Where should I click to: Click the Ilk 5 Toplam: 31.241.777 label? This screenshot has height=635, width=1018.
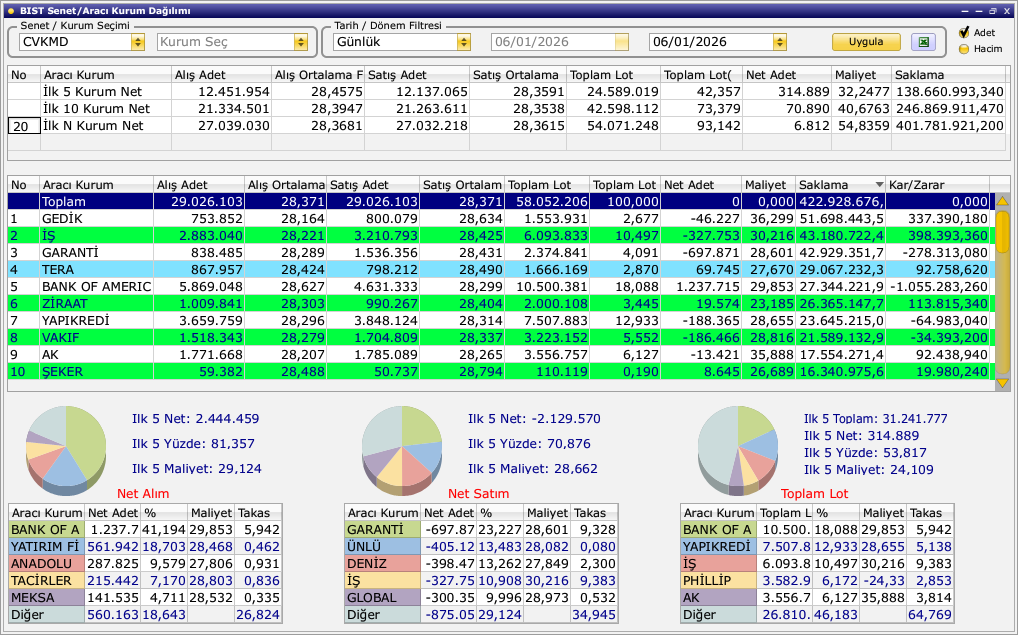(876, 419)
